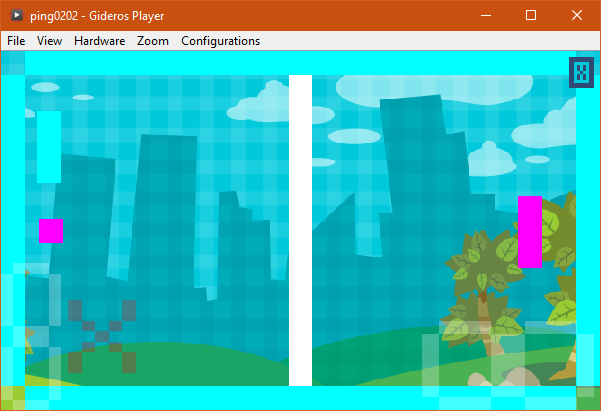Click the magenta right paddle

pos(530,232)
